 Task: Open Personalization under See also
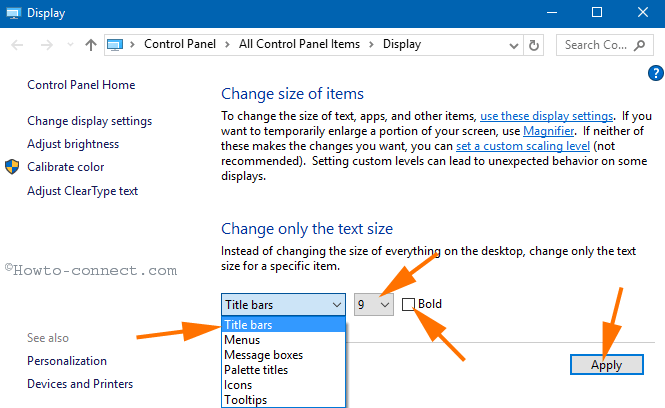pos(67,361)
